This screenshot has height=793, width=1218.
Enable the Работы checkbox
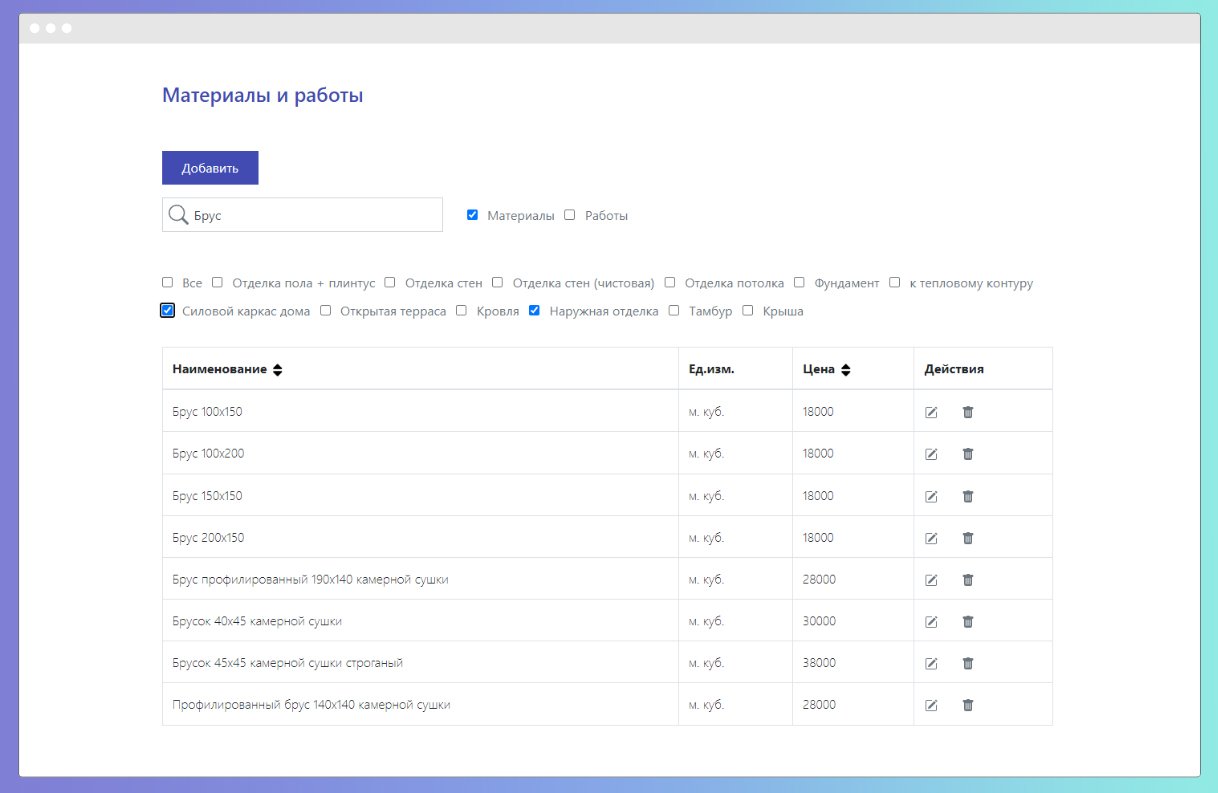pos(570,215)
